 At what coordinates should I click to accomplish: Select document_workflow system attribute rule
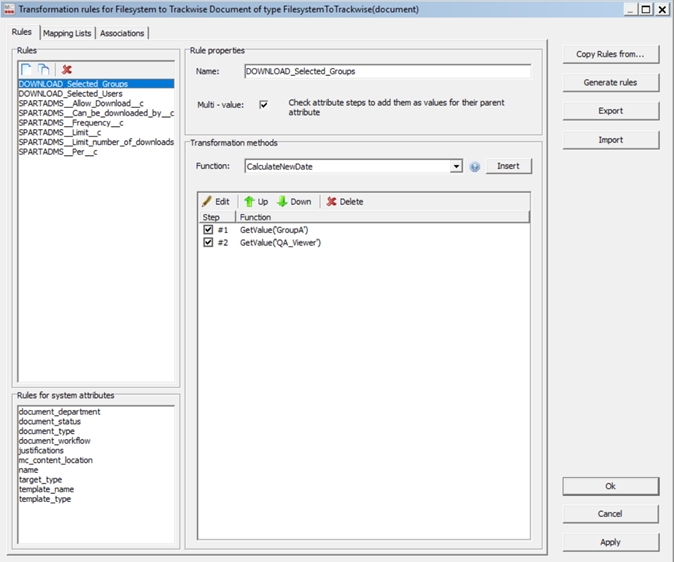[x=54, y=441]
